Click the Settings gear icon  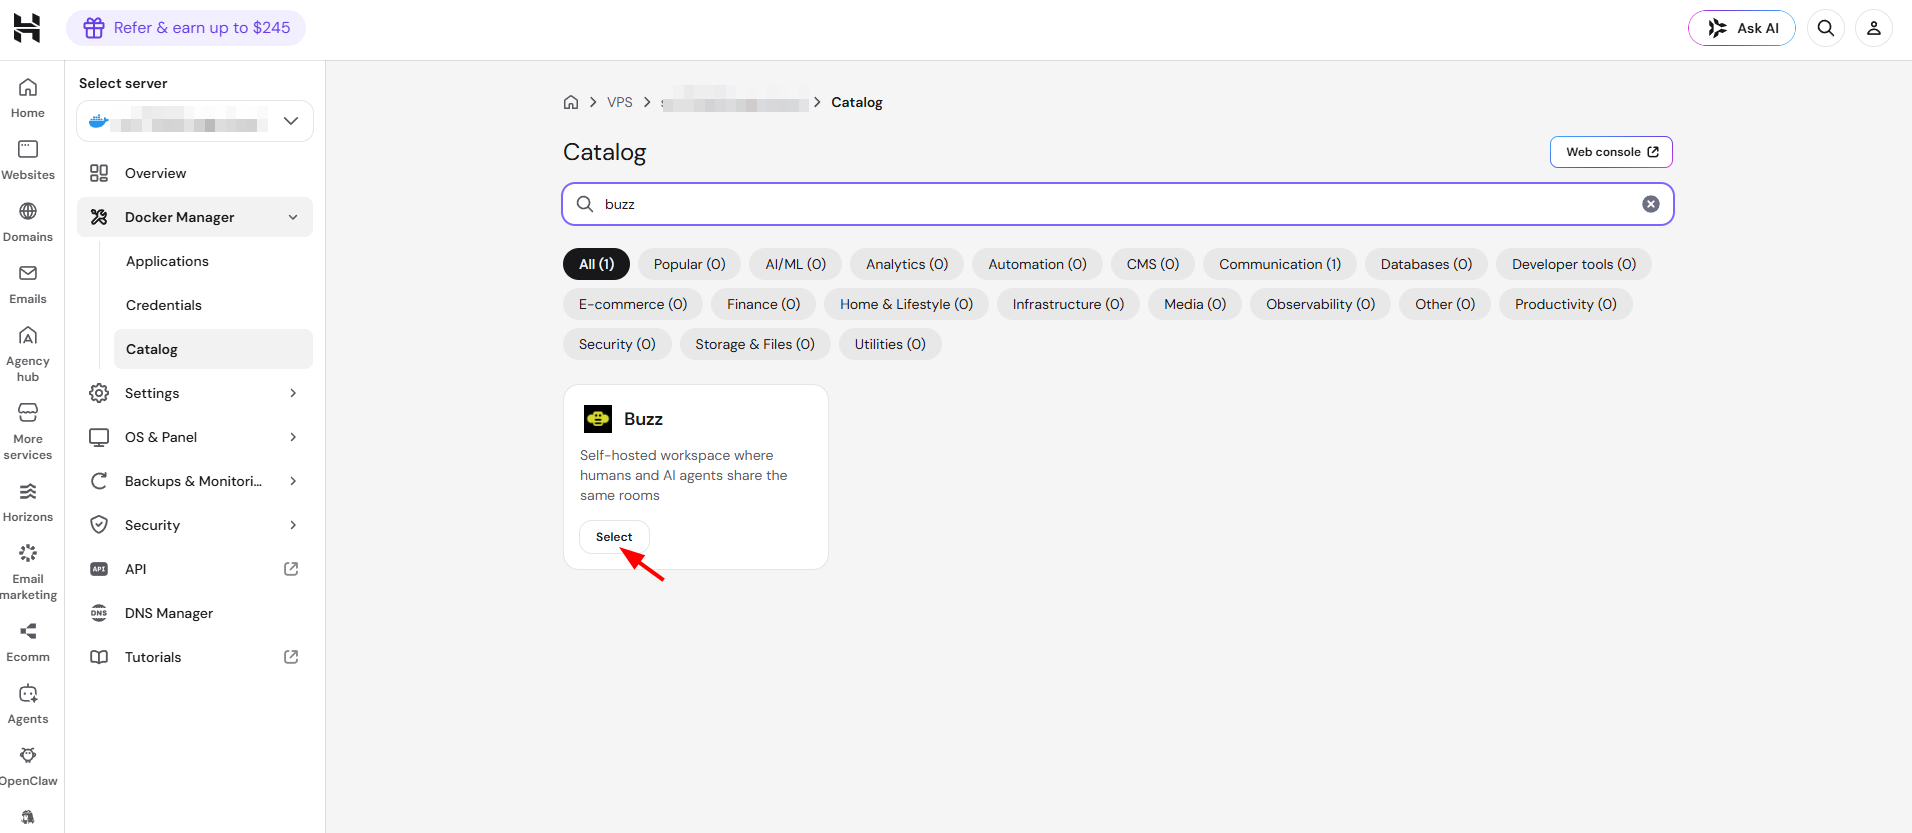coord(99,393)
